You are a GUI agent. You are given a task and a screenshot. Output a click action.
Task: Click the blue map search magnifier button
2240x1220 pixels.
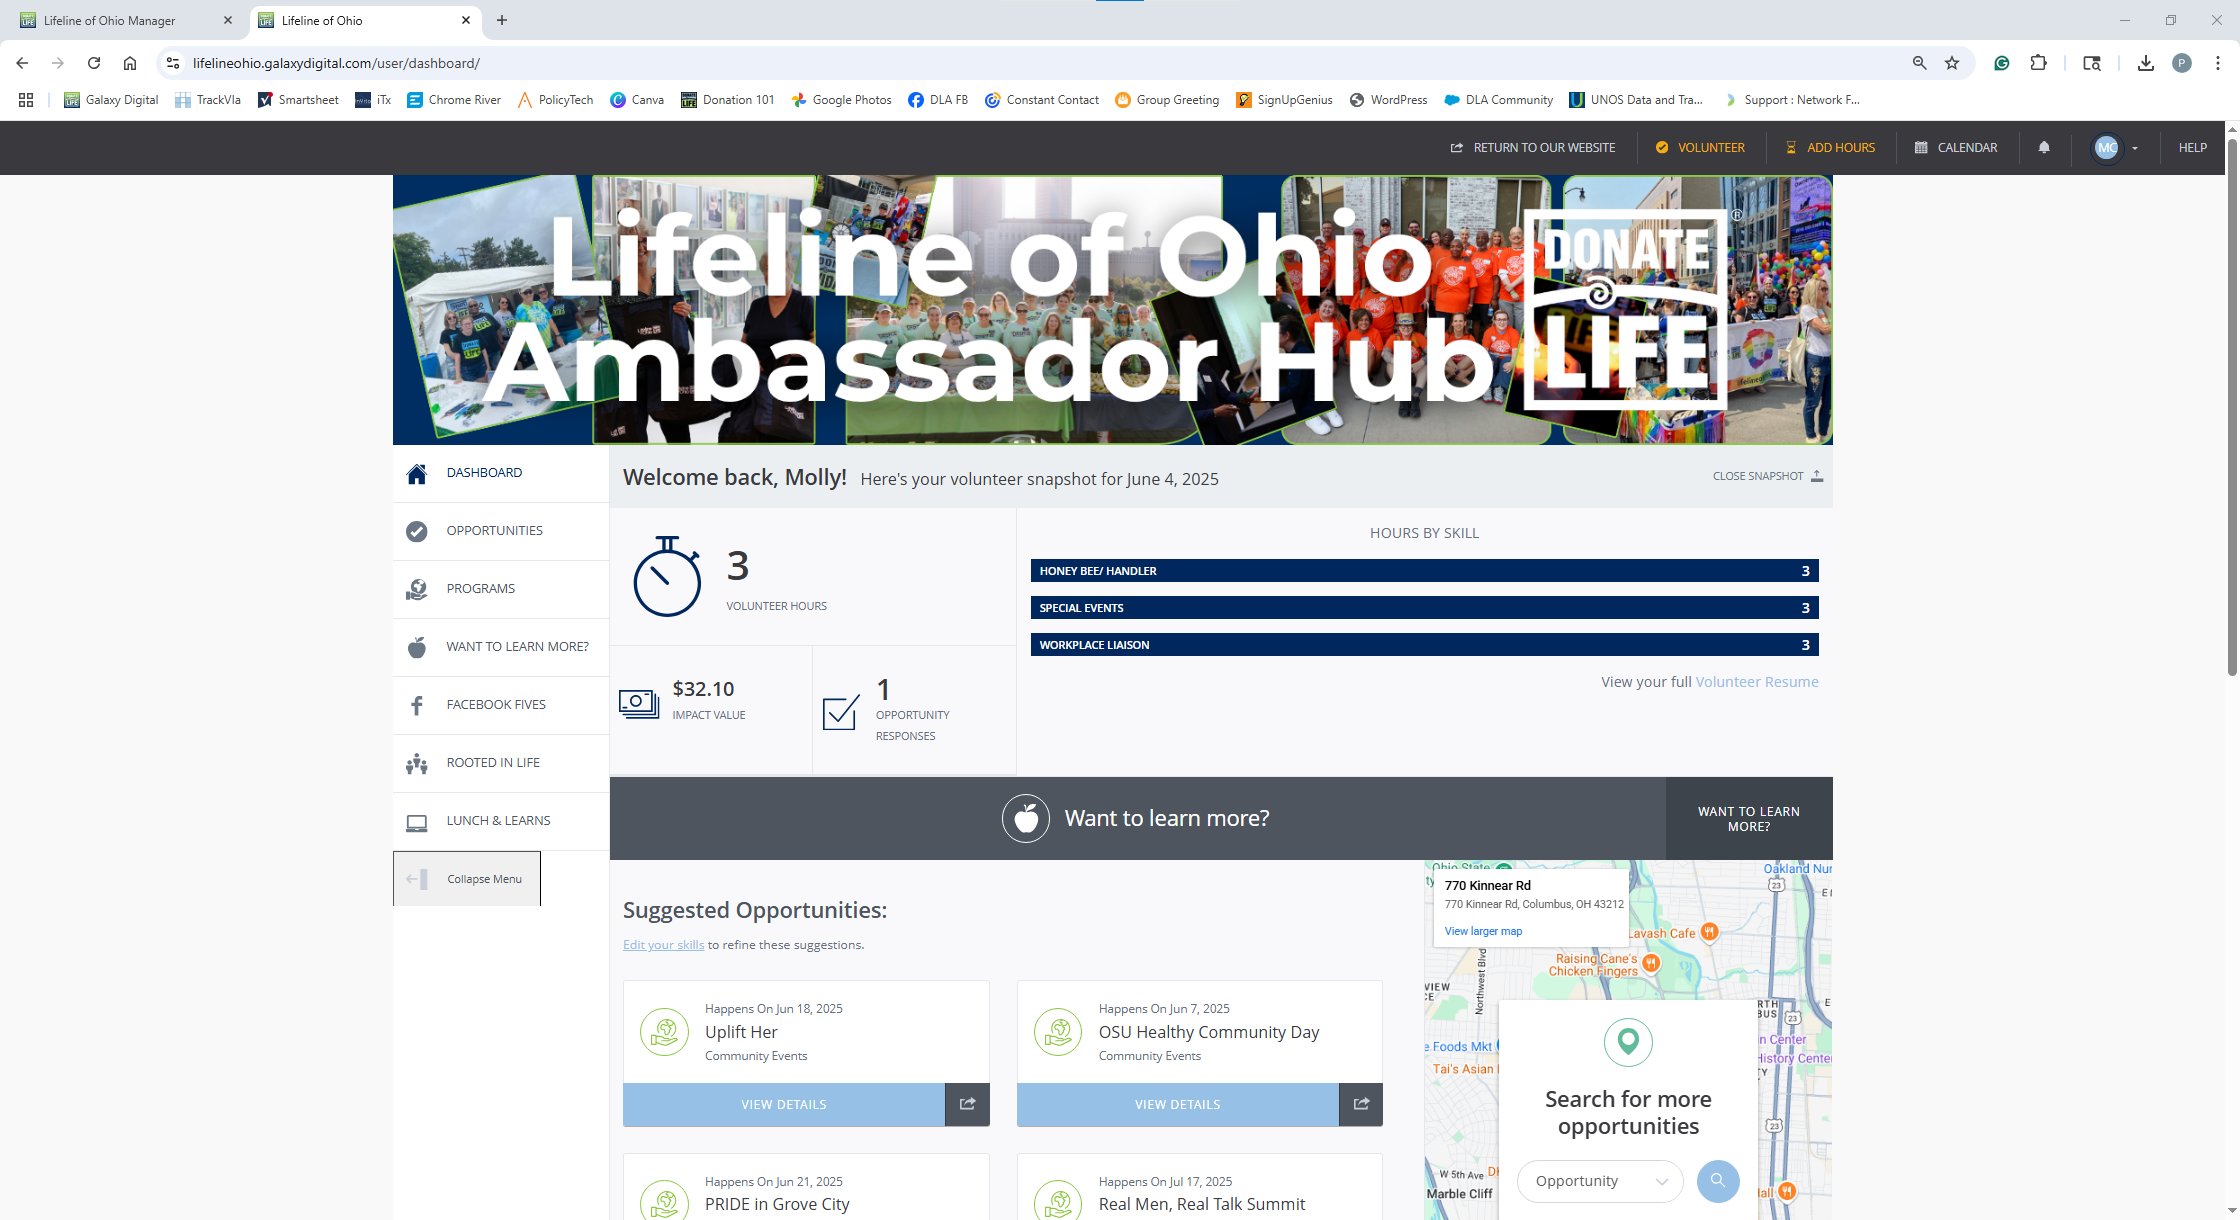click(1717, 1181)
